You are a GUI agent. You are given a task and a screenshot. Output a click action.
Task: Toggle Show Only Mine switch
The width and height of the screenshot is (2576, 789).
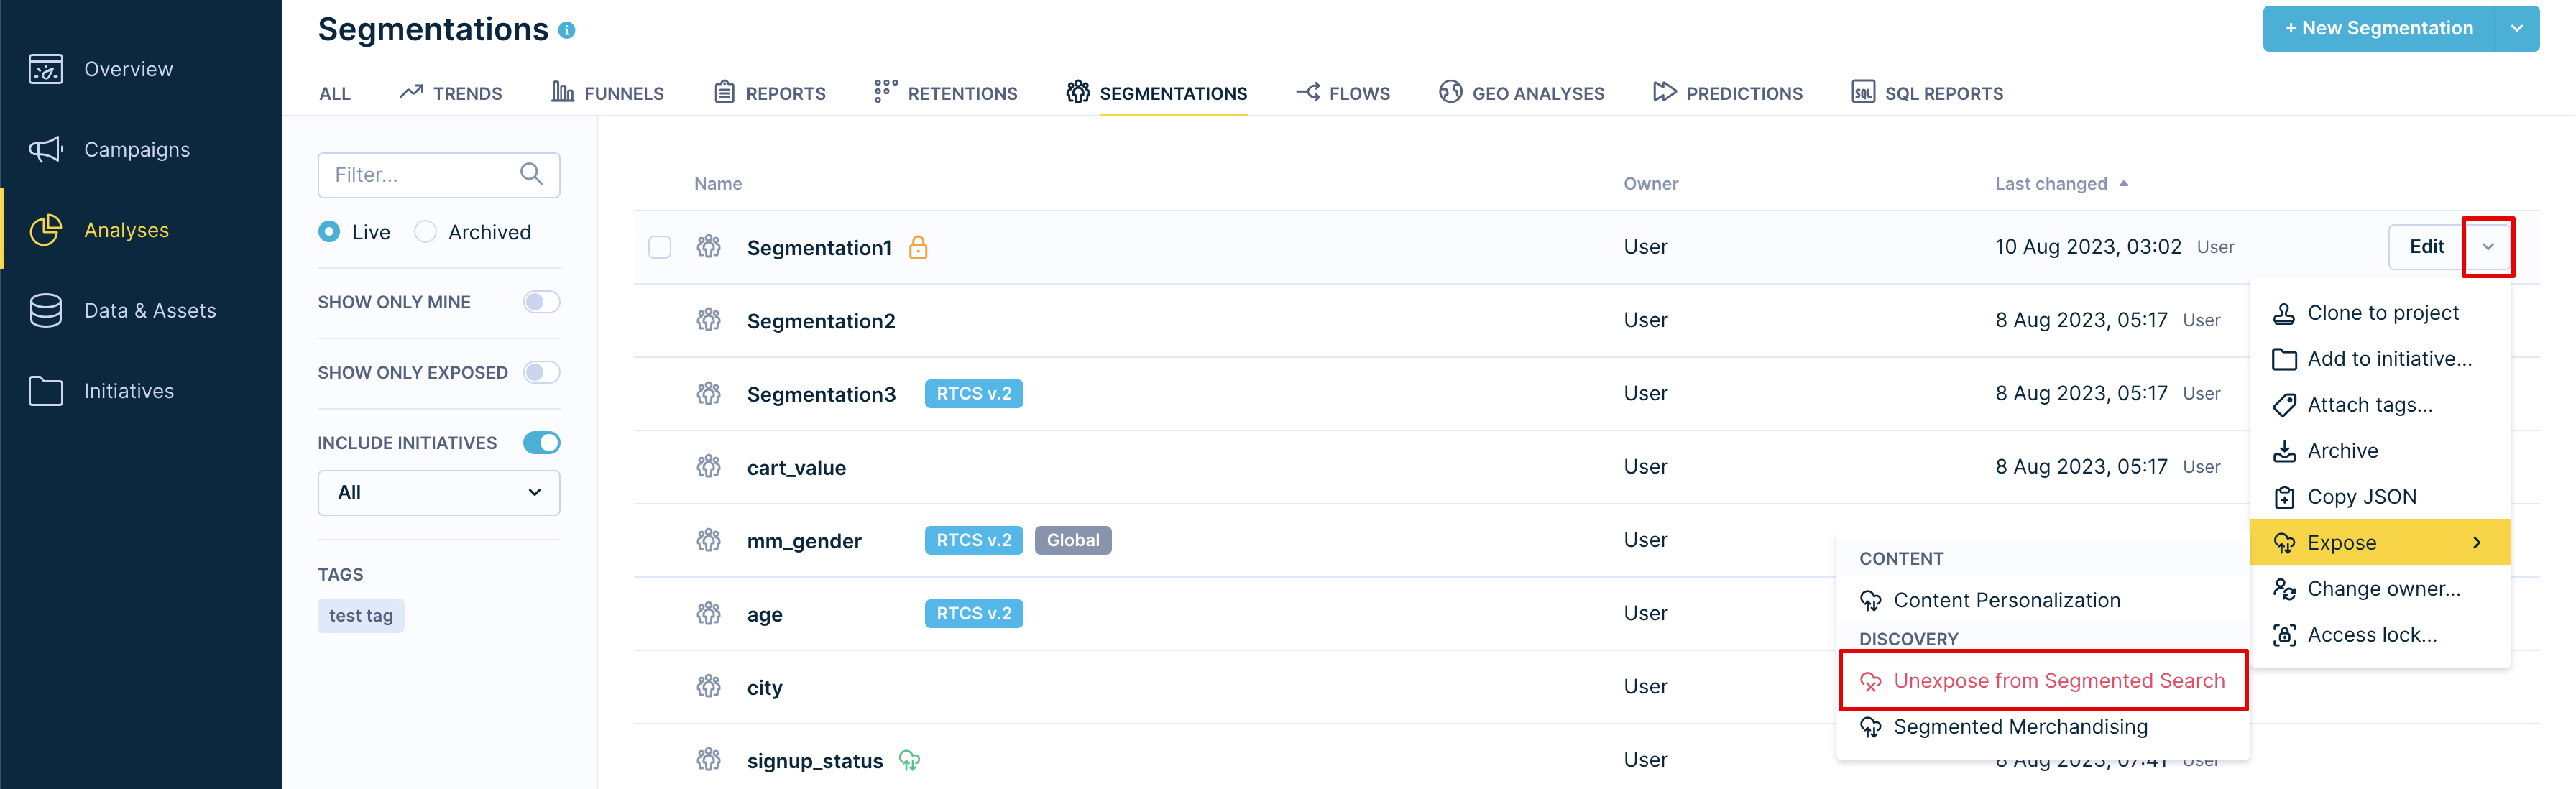pyautogui.click(x=541, y=302)
